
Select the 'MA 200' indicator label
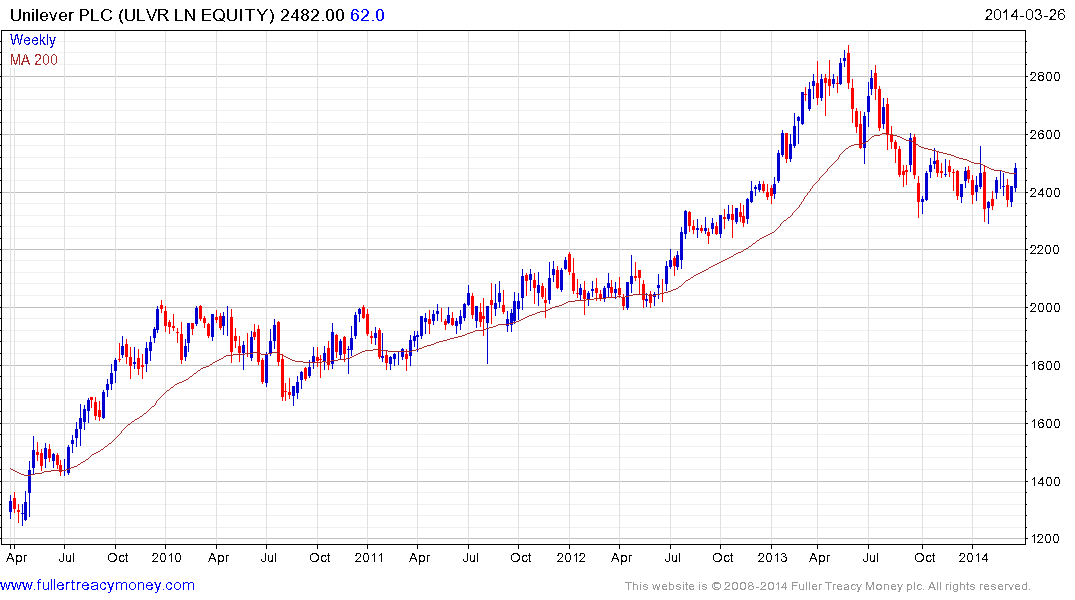tap(34, 60)
